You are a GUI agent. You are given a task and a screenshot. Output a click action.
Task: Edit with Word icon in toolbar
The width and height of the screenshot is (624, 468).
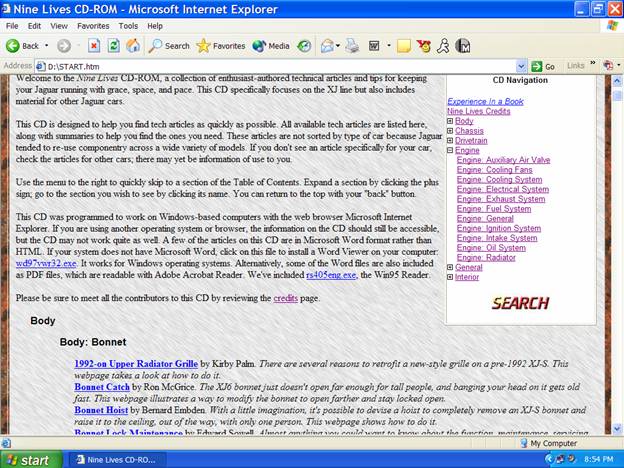[374, 46]
